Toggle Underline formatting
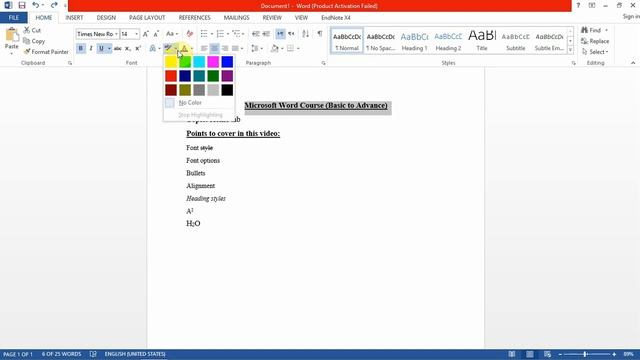Image resolution: width=640 pixels, height=360 pixels. click(x=101, y=49)
